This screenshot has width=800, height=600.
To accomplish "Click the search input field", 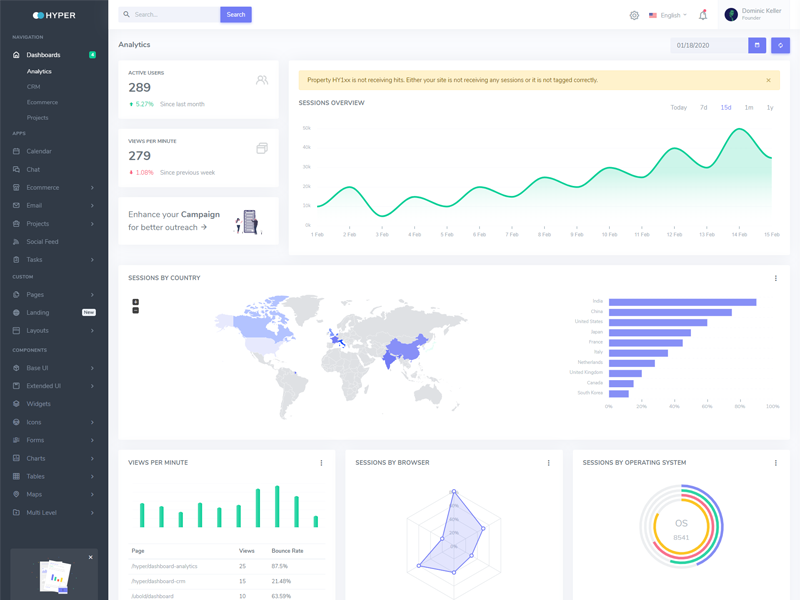I will [170, 15].
